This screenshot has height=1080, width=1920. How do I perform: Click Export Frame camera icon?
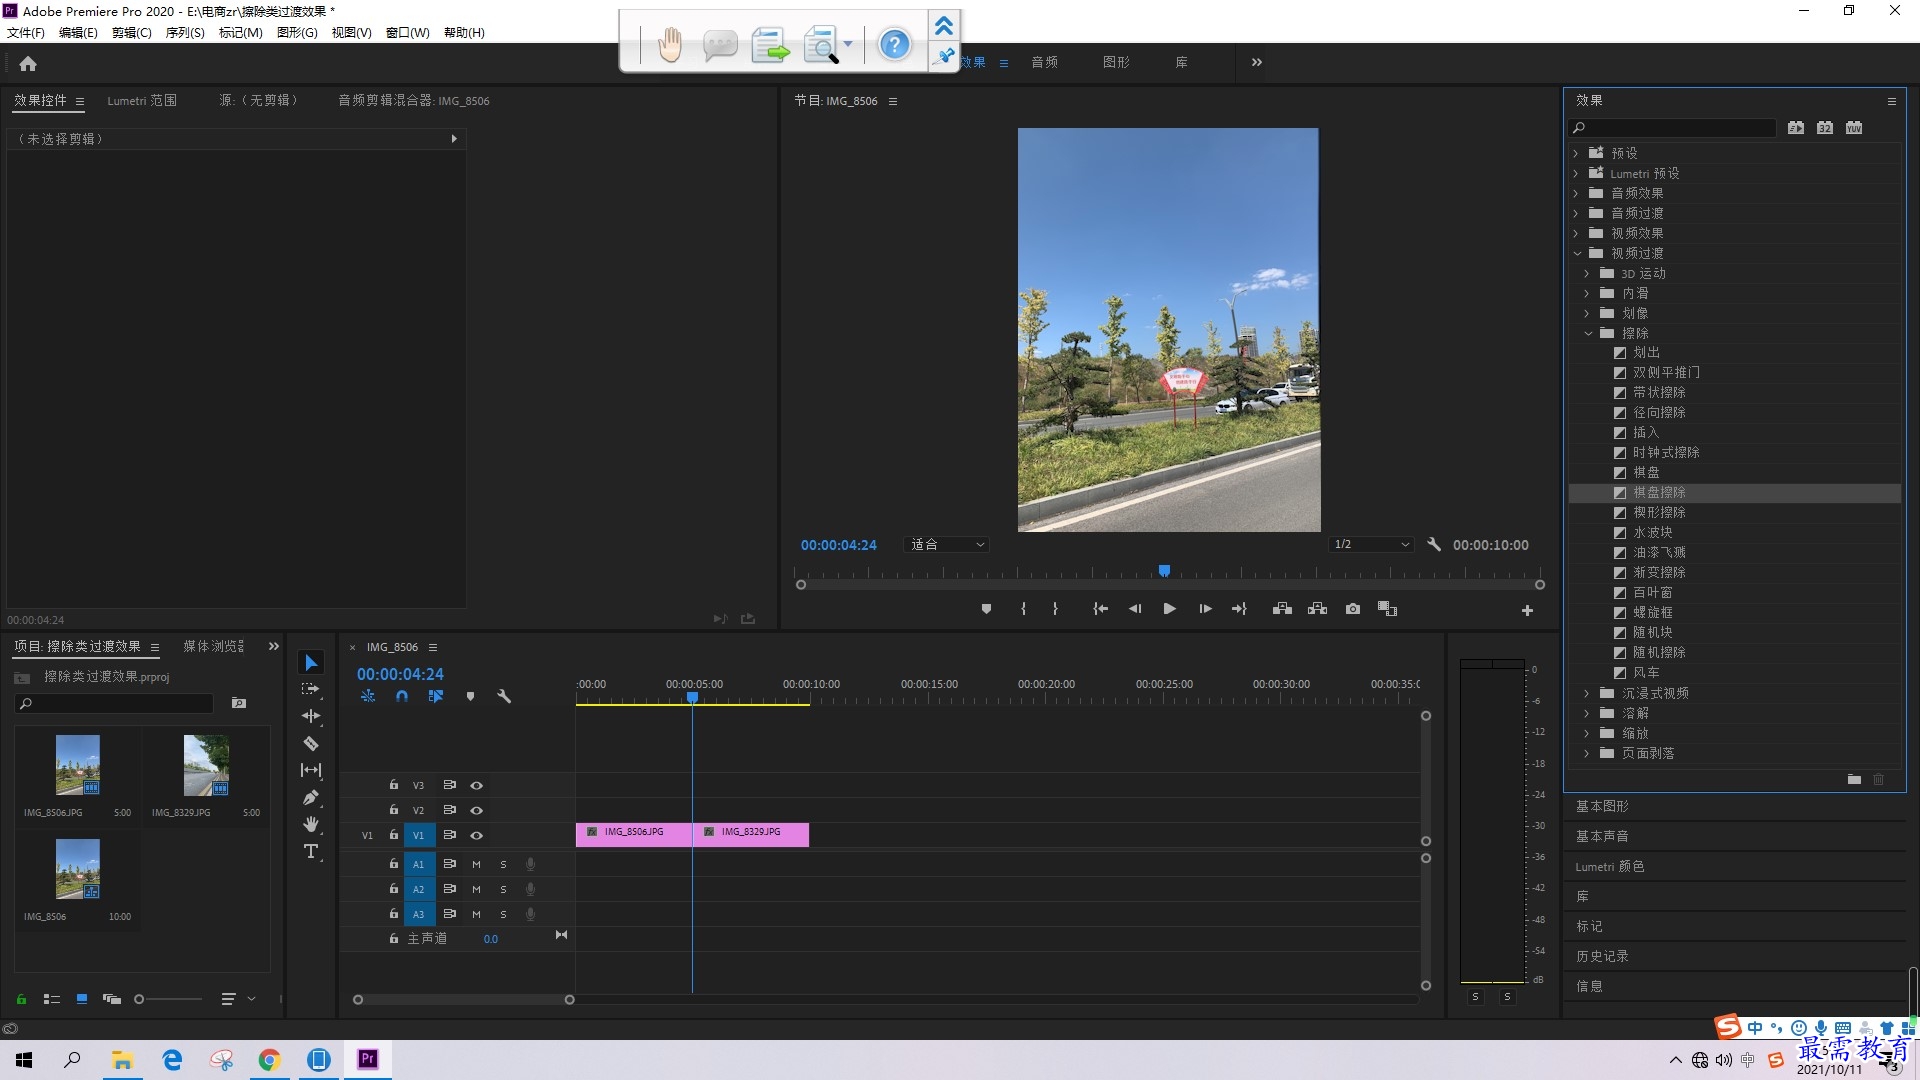[x=1353, y=609]
